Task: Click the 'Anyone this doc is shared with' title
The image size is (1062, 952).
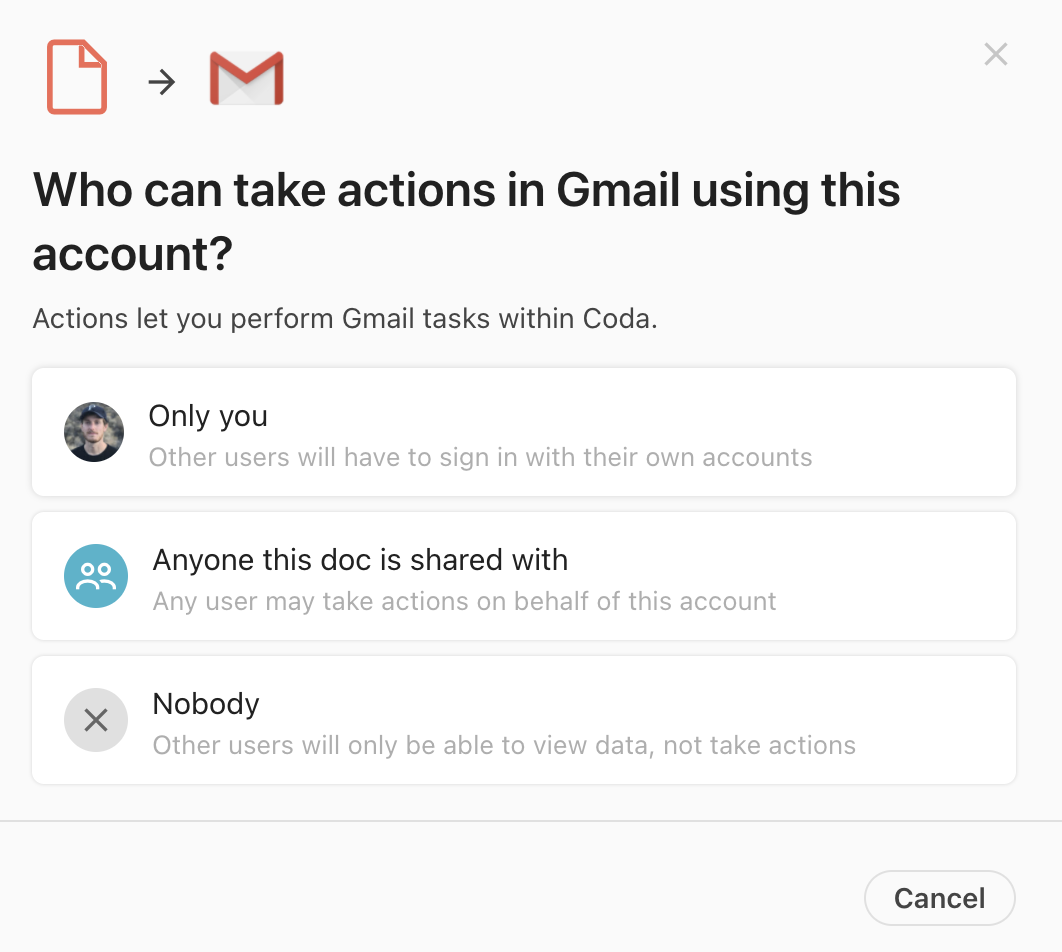Action: click(360, 560)
